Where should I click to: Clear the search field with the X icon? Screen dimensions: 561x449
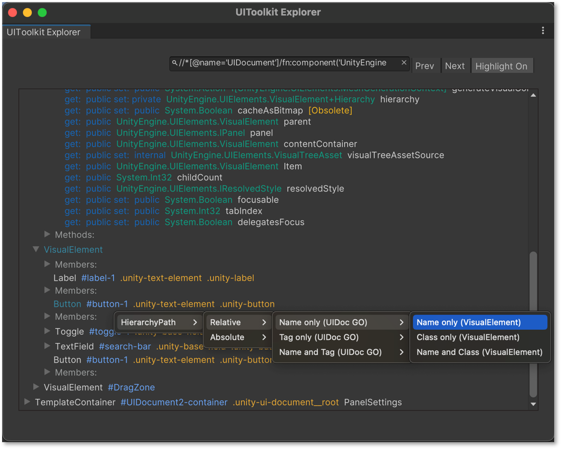pyautogui.click(x=404, y=63)
